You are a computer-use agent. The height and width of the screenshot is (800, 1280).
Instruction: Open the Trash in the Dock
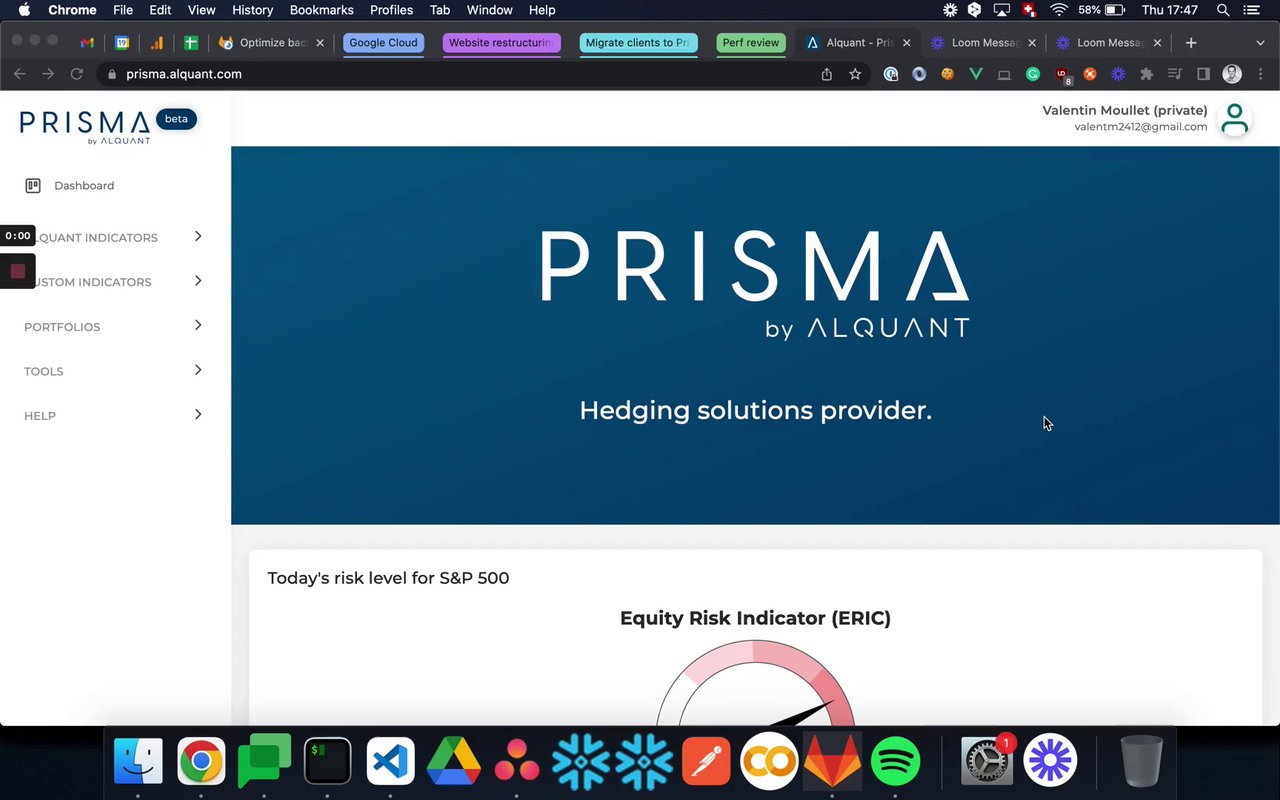click(1141, 761)
